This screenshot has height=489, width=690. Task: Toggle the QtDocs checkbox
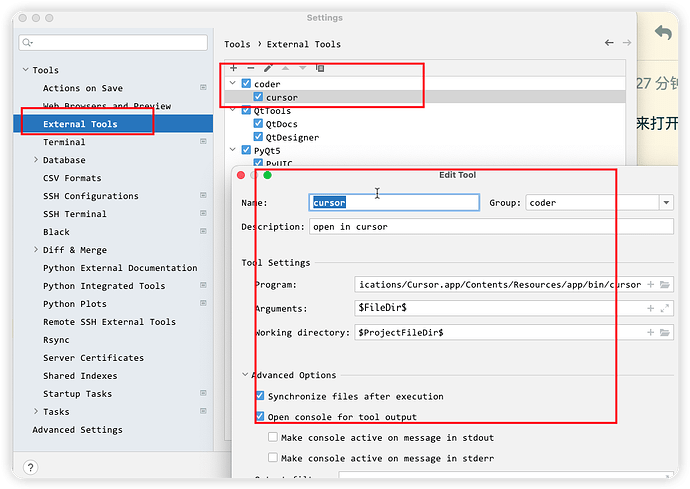click(x=258, y=124)
